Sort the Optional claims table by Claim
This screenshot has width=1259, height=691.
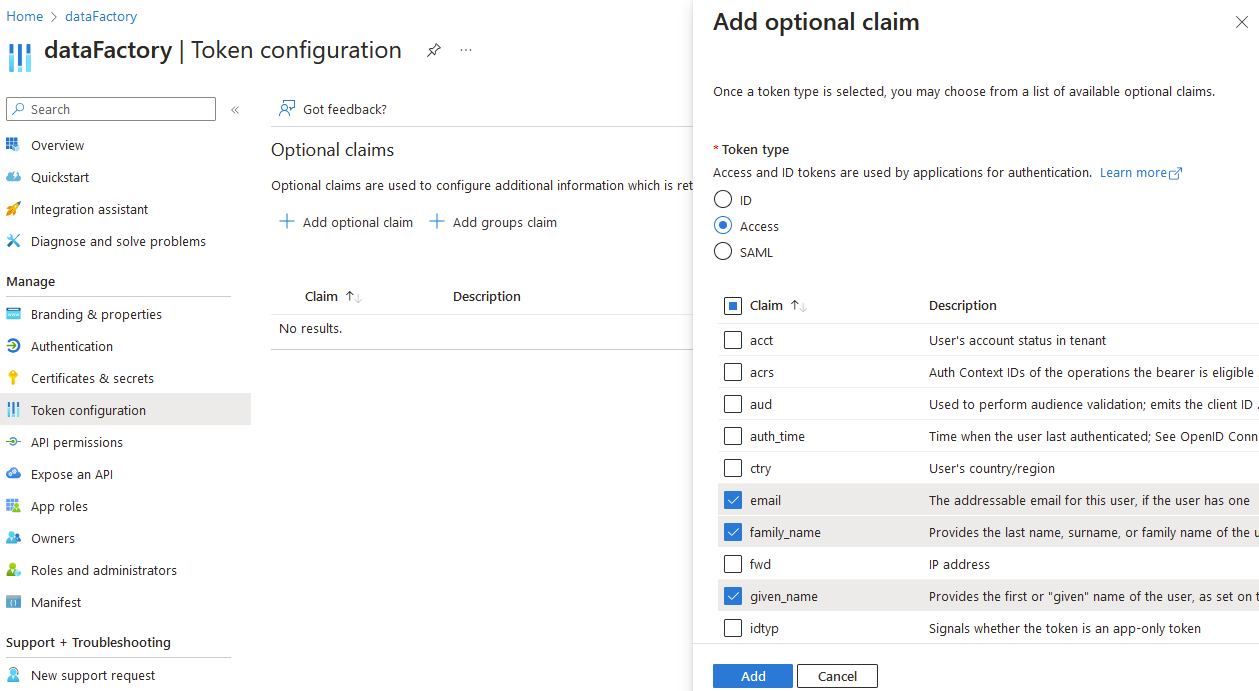tap(352, 297)
